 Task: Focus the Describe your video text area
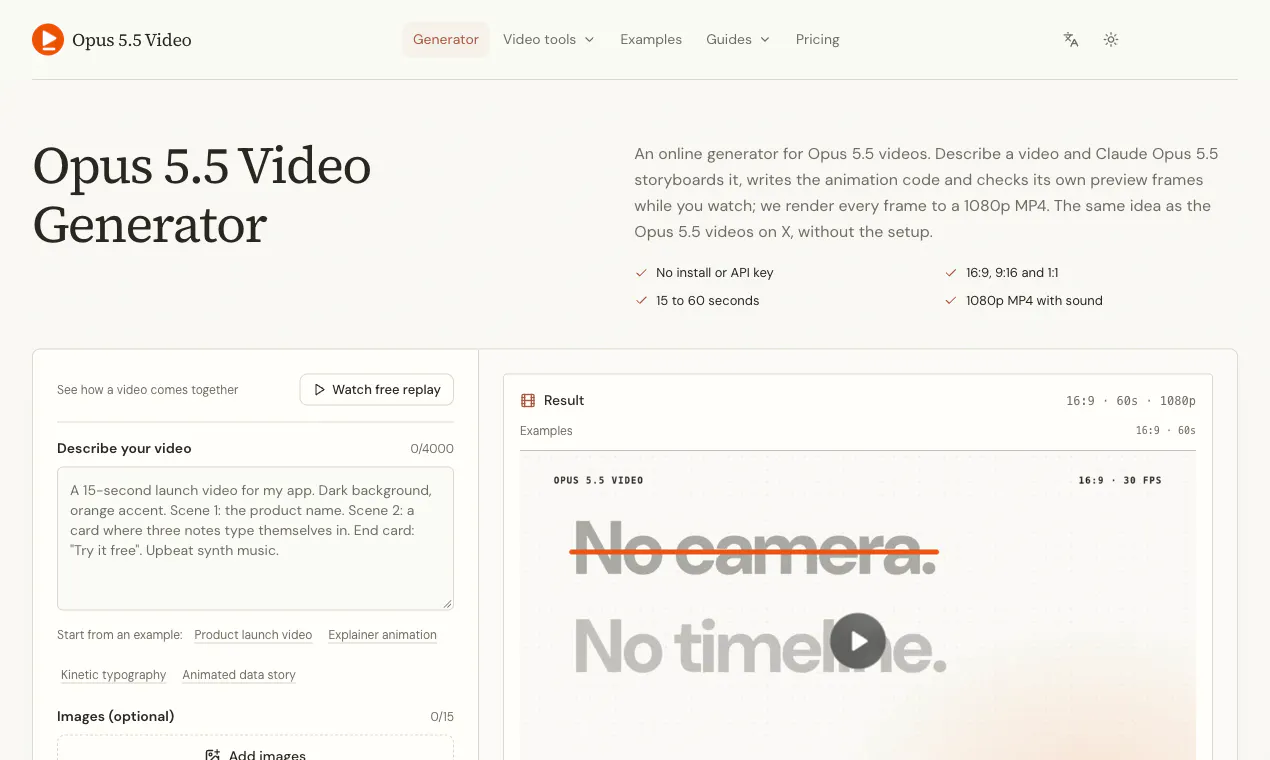(255, 538)
